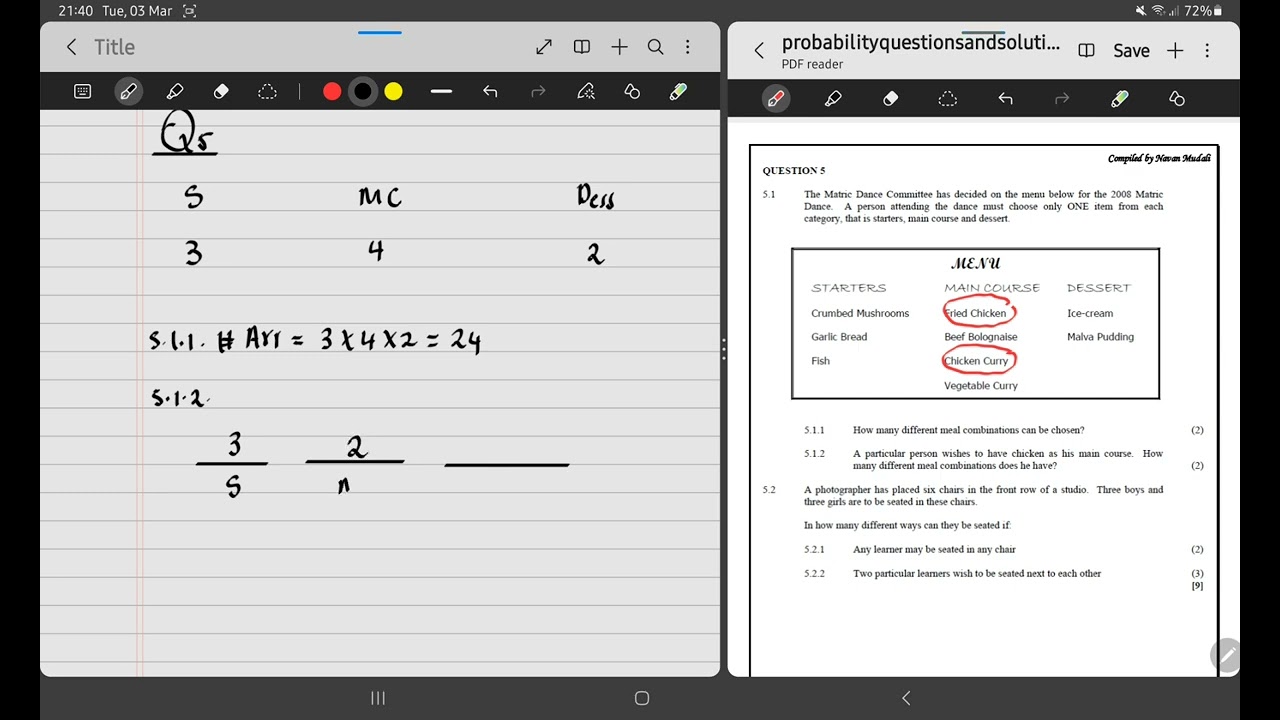Search within the note
This screenshot has height=720, width=1280.
coord(655,47)
